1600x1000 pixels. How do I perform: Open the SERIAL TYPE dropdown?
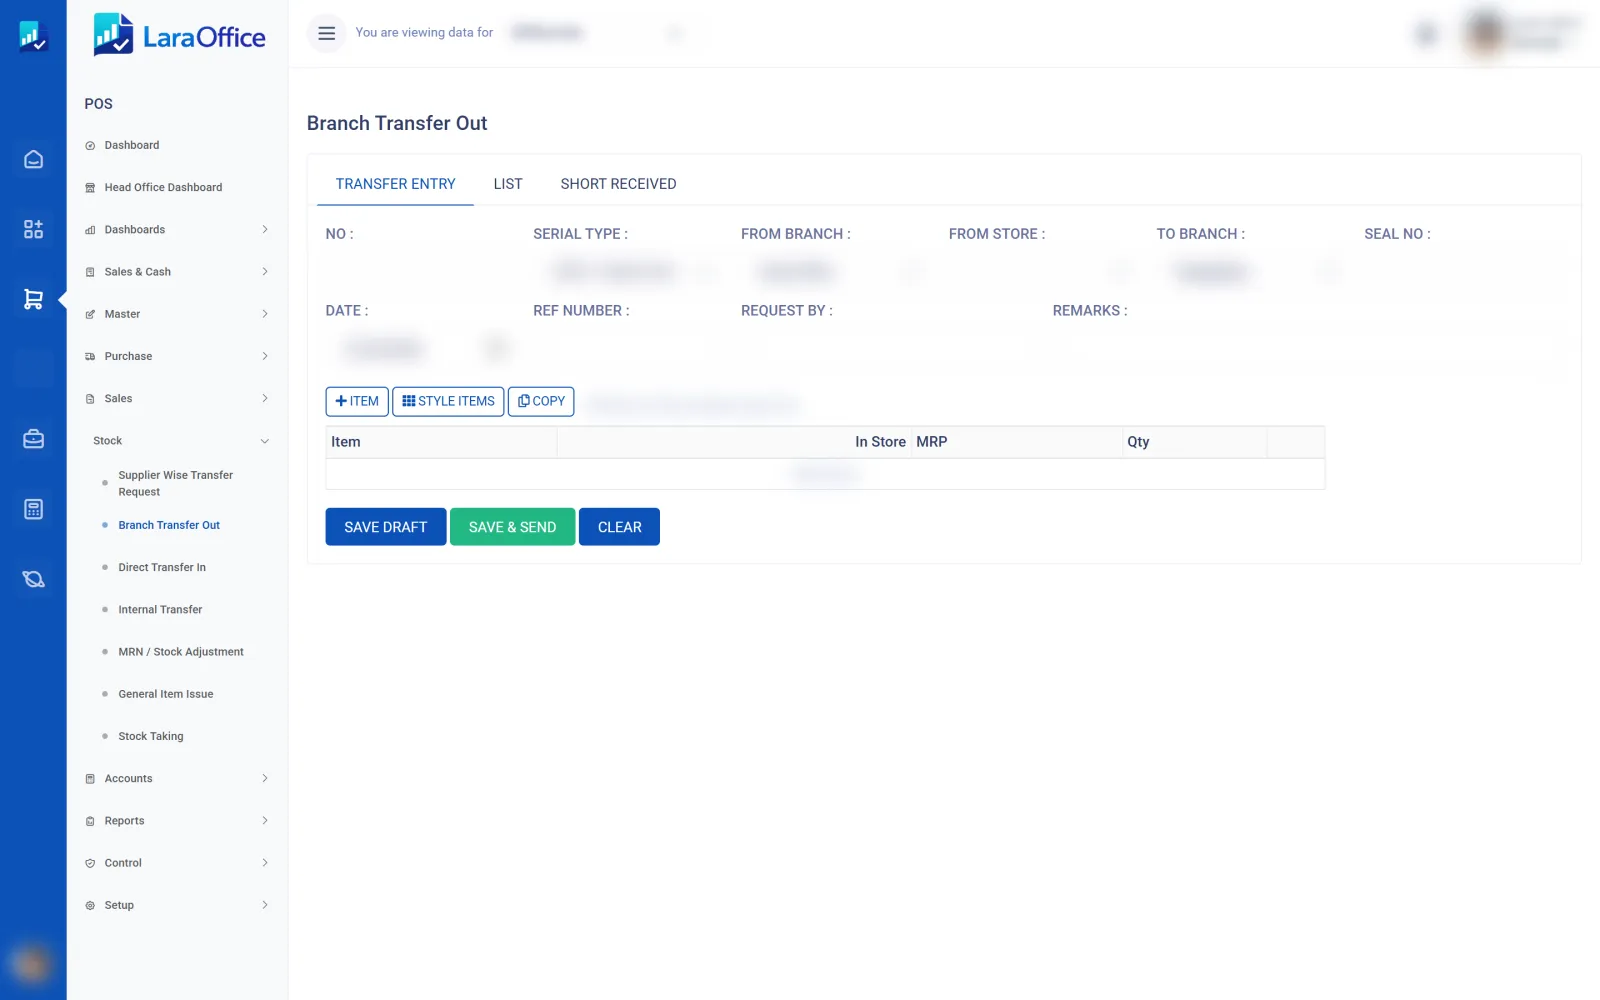pos(631,271)
